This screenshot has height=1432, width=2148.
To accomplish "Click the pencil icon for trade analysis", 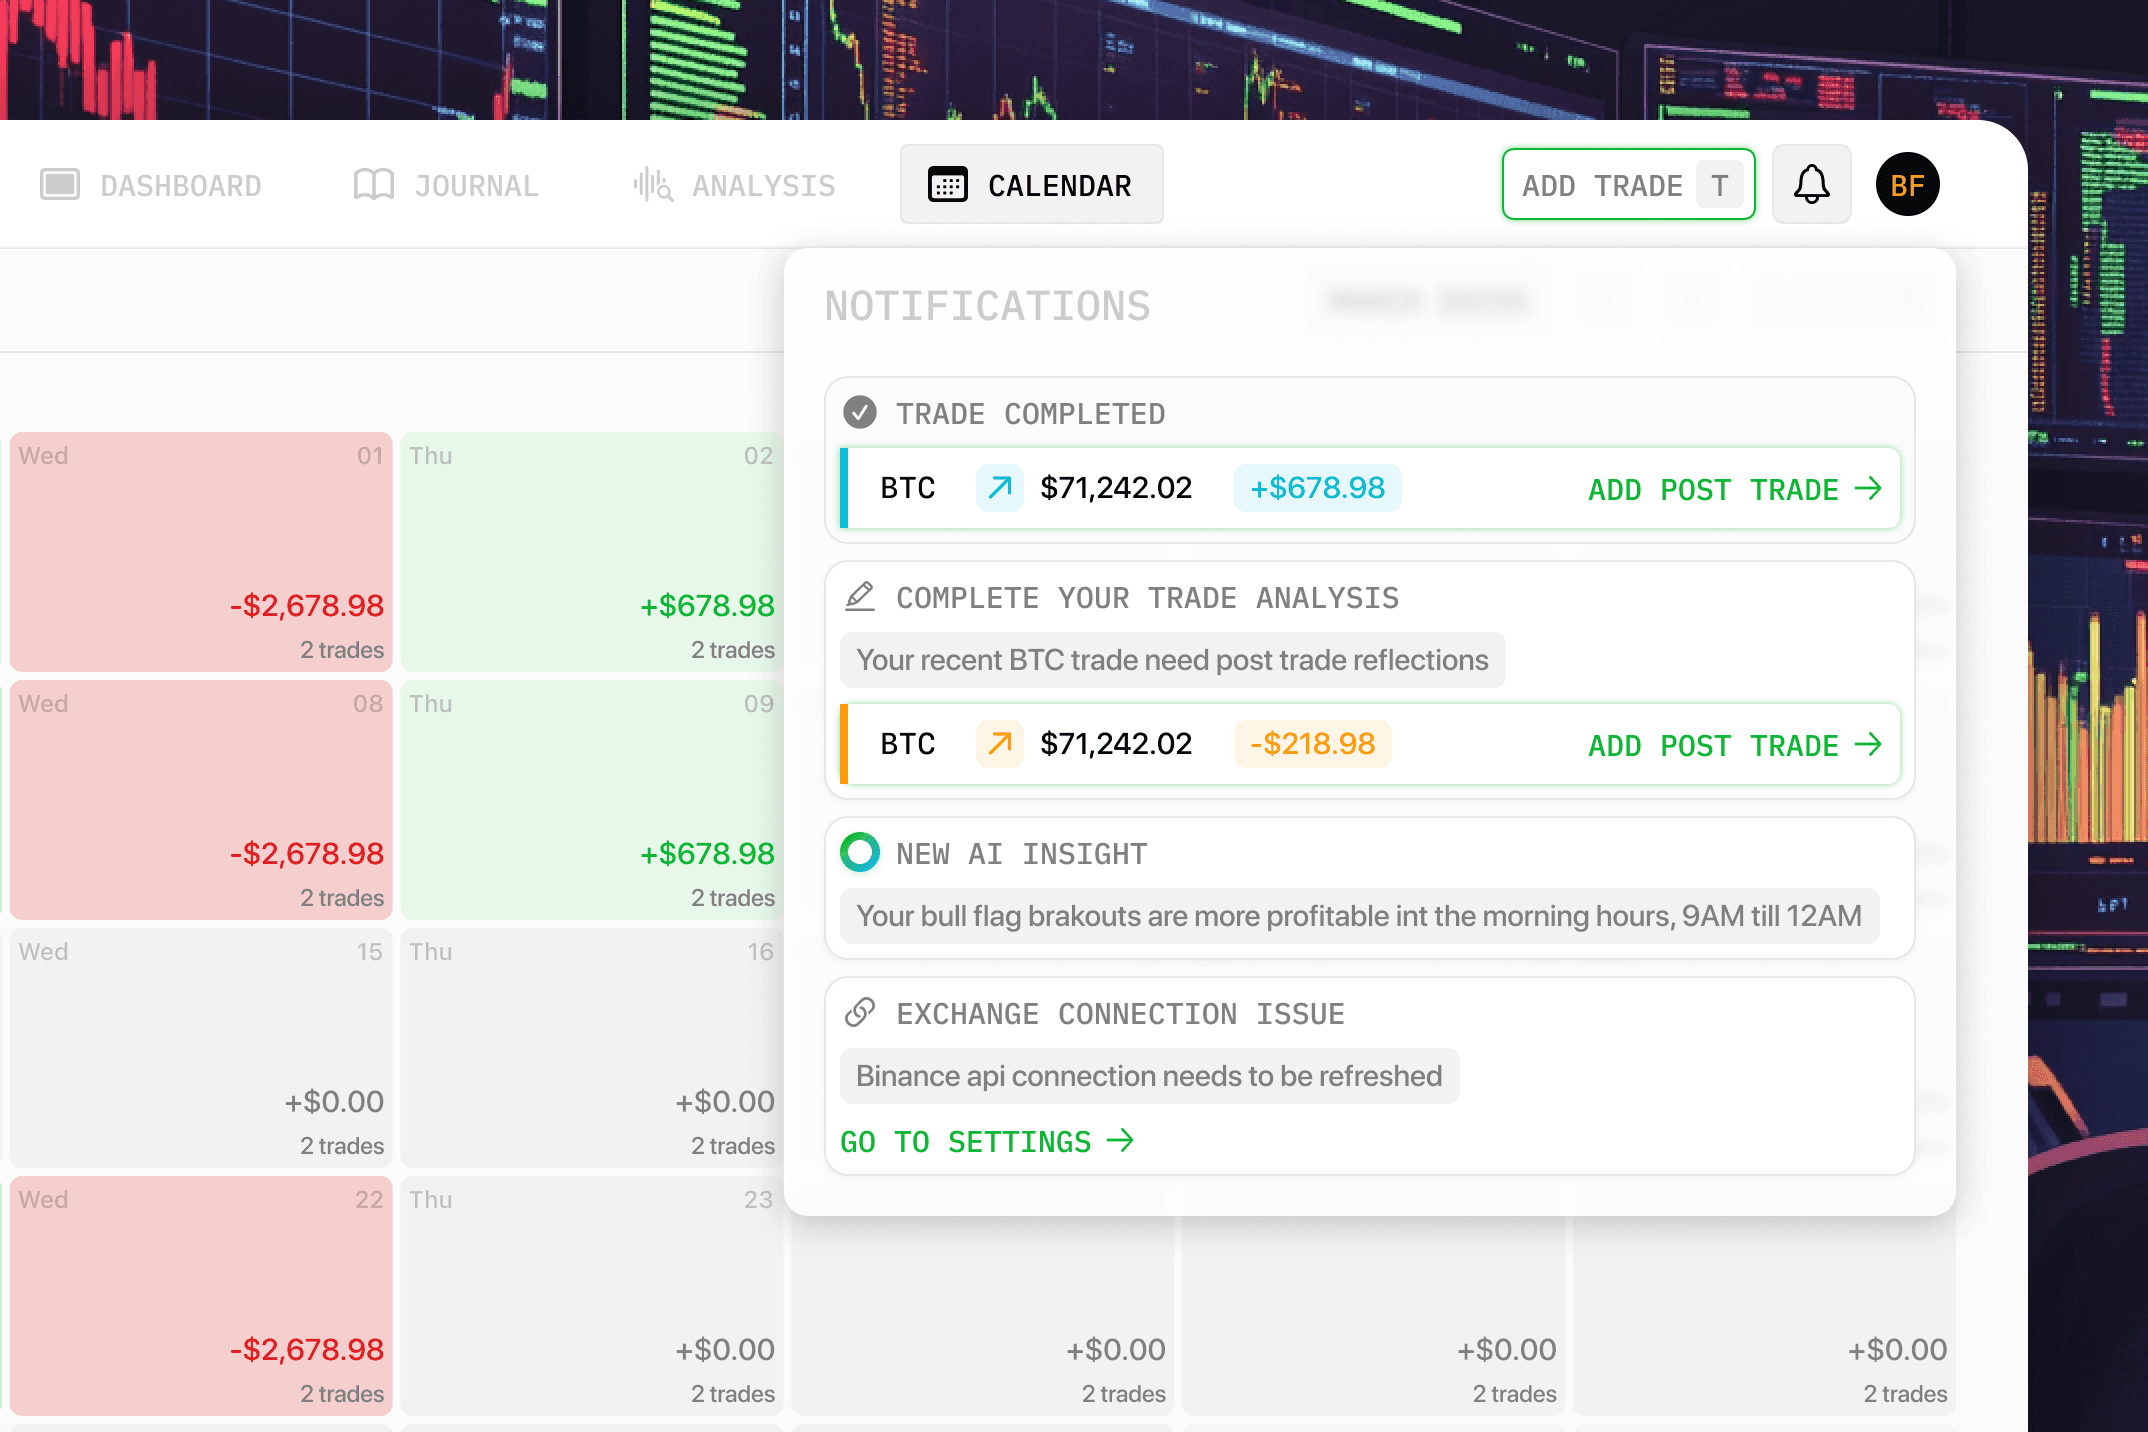I will [859, 597].
